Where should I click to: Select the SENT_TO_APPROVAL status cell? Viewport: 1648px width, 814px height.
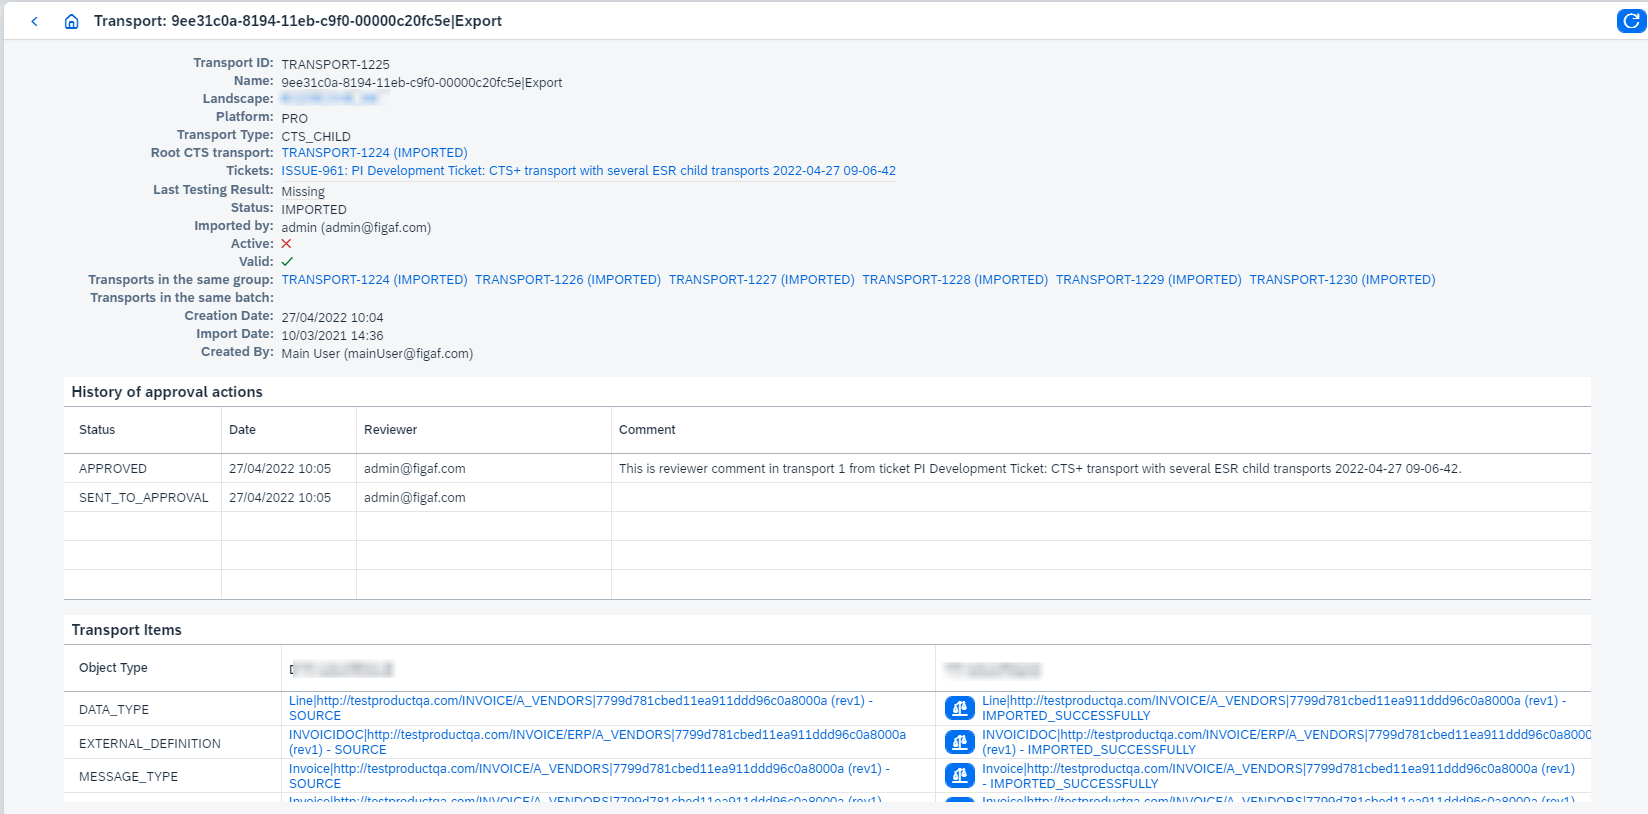click(144, 498)
